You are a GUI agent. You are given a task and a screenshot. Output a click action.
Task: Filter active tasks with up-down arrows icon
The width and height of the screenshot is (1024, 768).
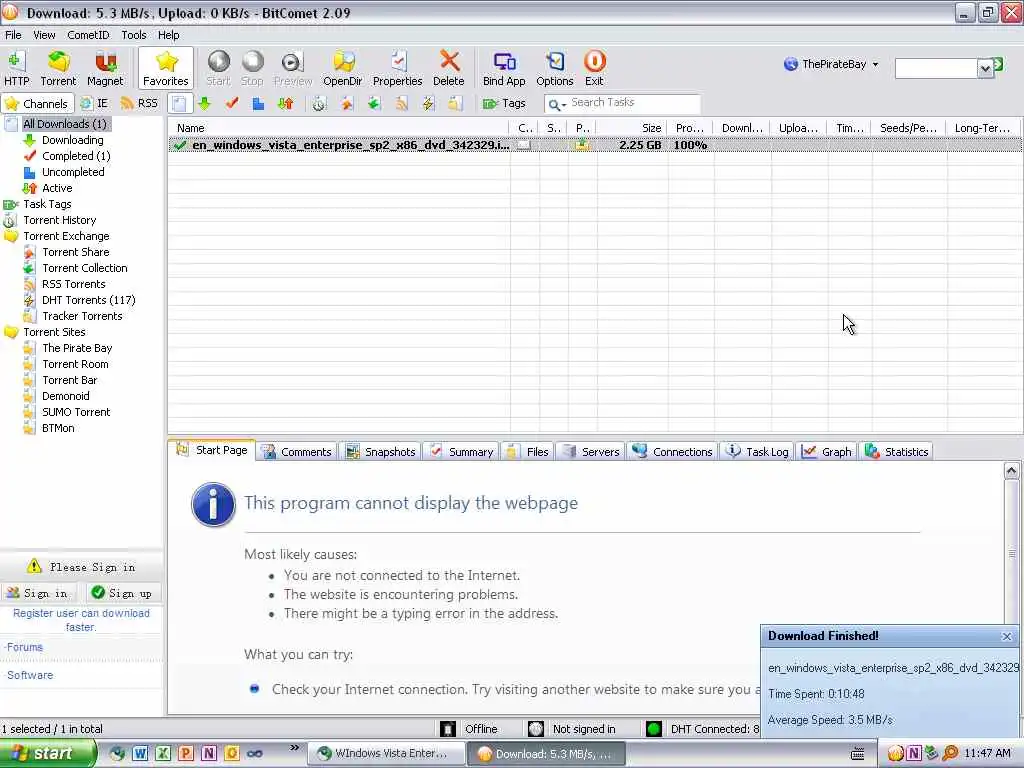pyautogui.click(x=285, y=103)
